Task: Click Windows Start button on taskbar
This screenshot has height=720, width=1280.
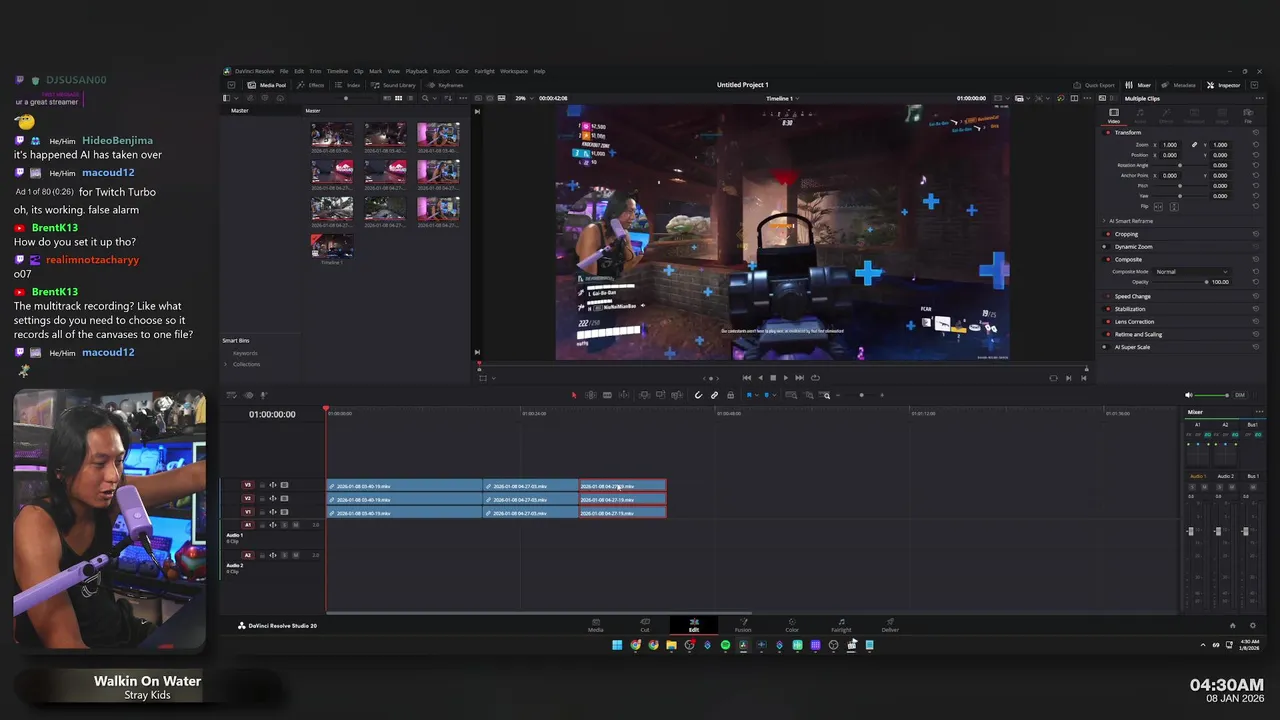Action: [x=617, y=645]
